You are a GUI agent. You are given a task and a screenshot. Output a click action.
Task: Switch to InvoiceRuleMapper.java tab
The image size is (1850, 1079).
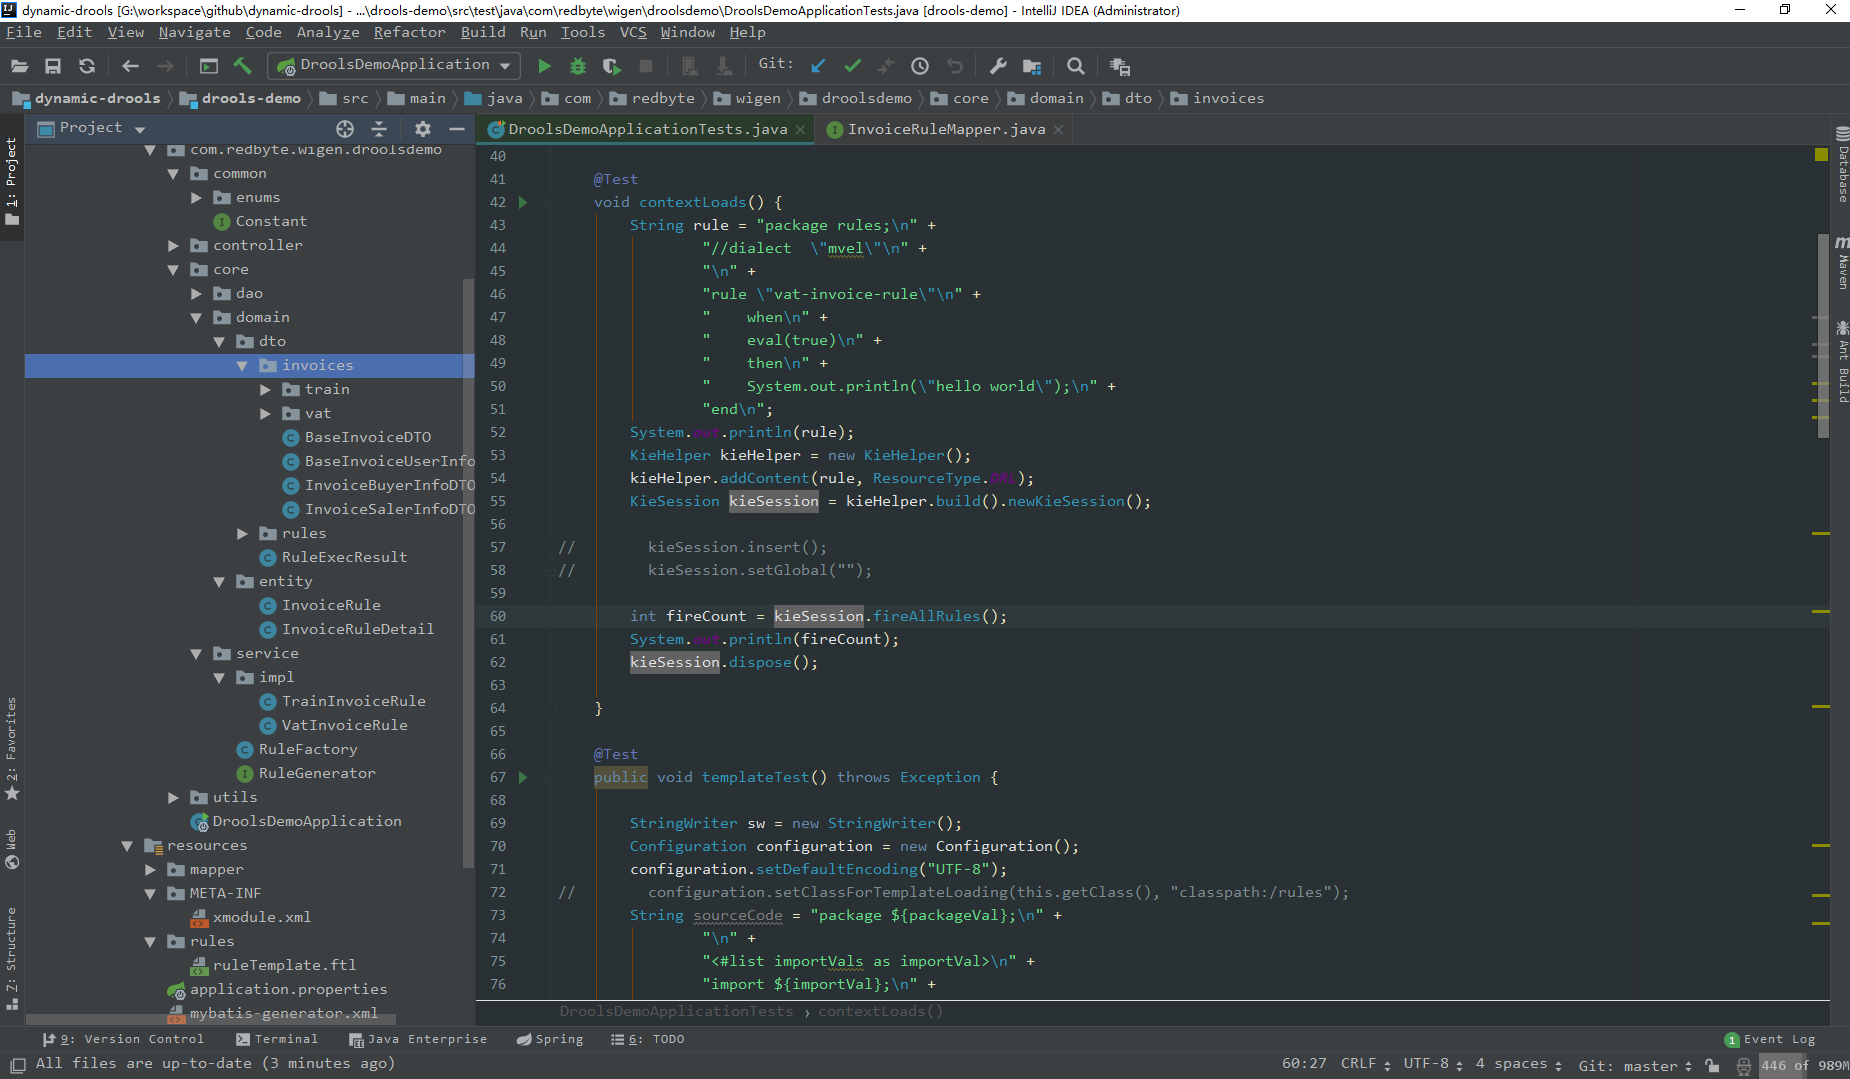point(946,129)
